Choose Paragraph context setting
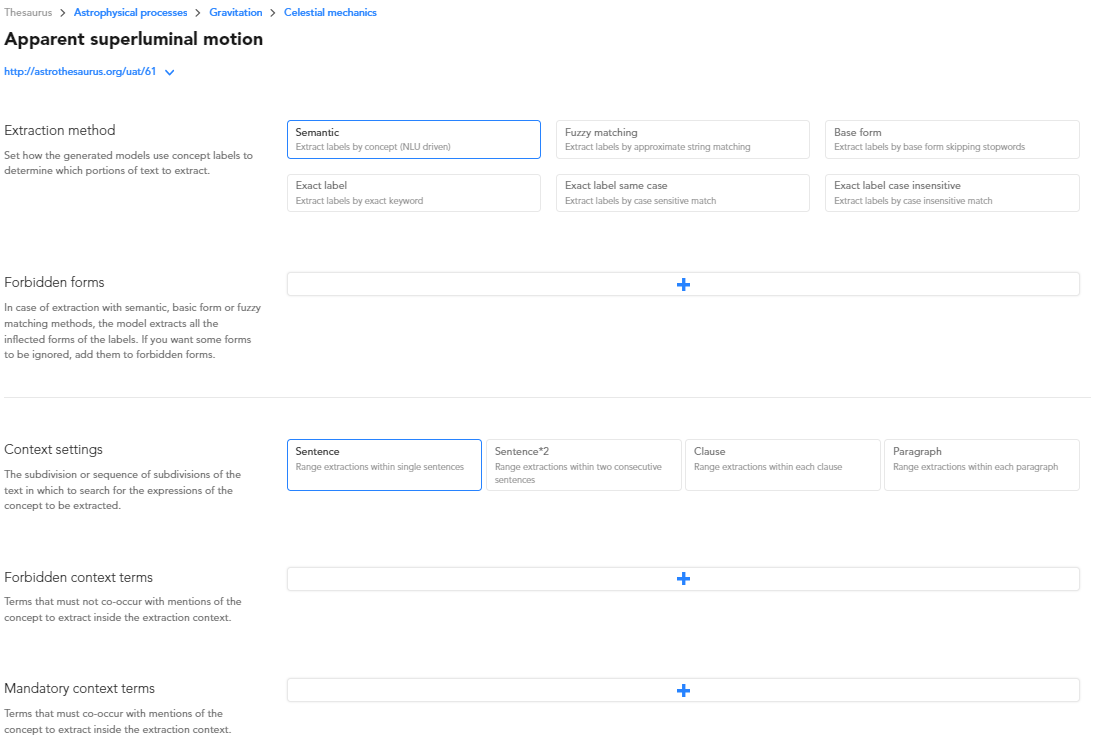The height and width of the screenshot is (738, 1095). coord(981,465)
